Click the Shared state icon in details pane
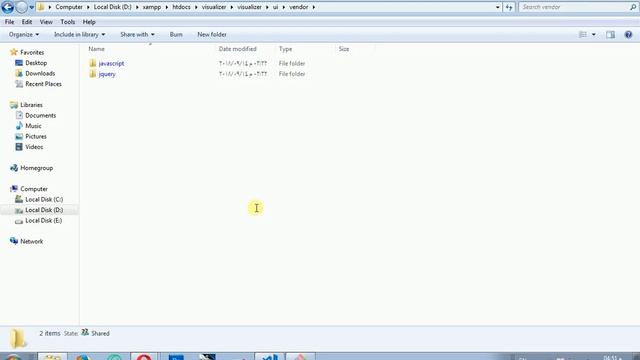The image size is (640, 360). tap(85, 333)
